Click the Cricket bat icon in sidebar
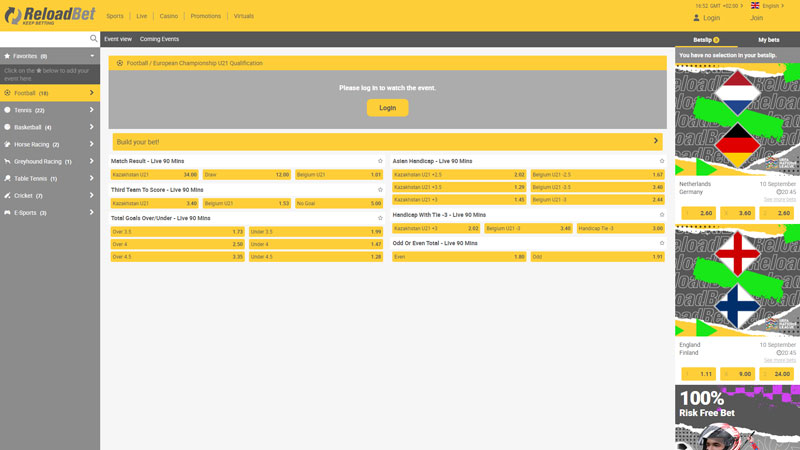This screenshot has height=450, width=800. click(8, 195)
